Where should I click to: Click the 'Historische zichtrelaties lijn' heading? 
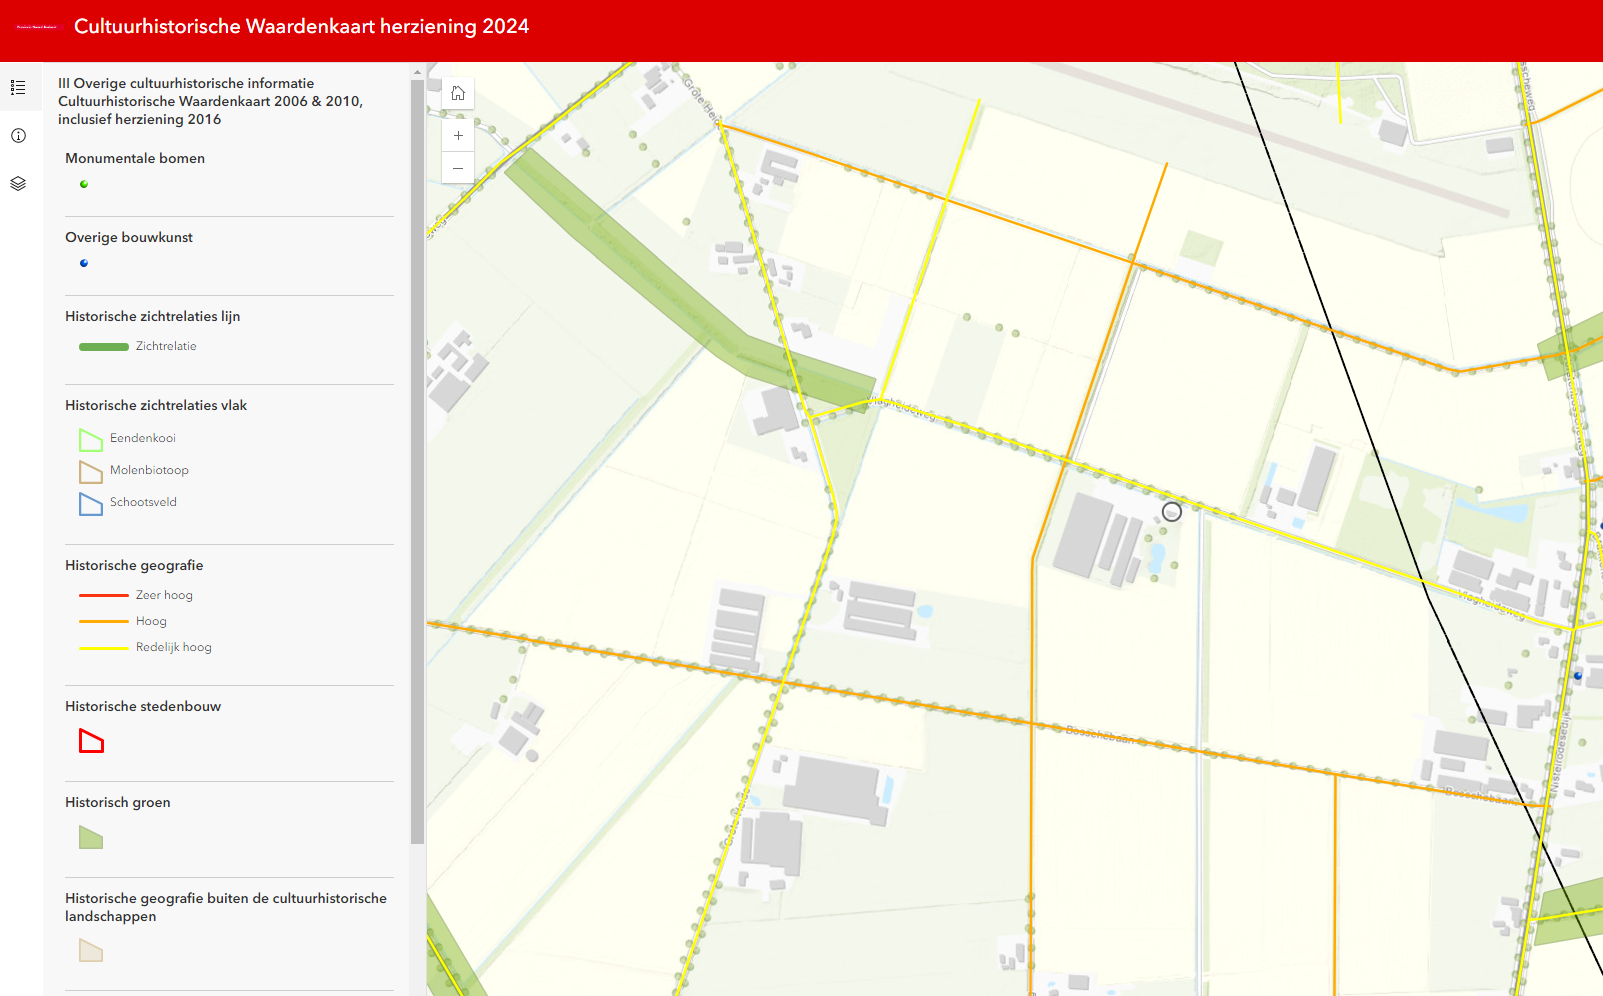[x=153, y=316]
